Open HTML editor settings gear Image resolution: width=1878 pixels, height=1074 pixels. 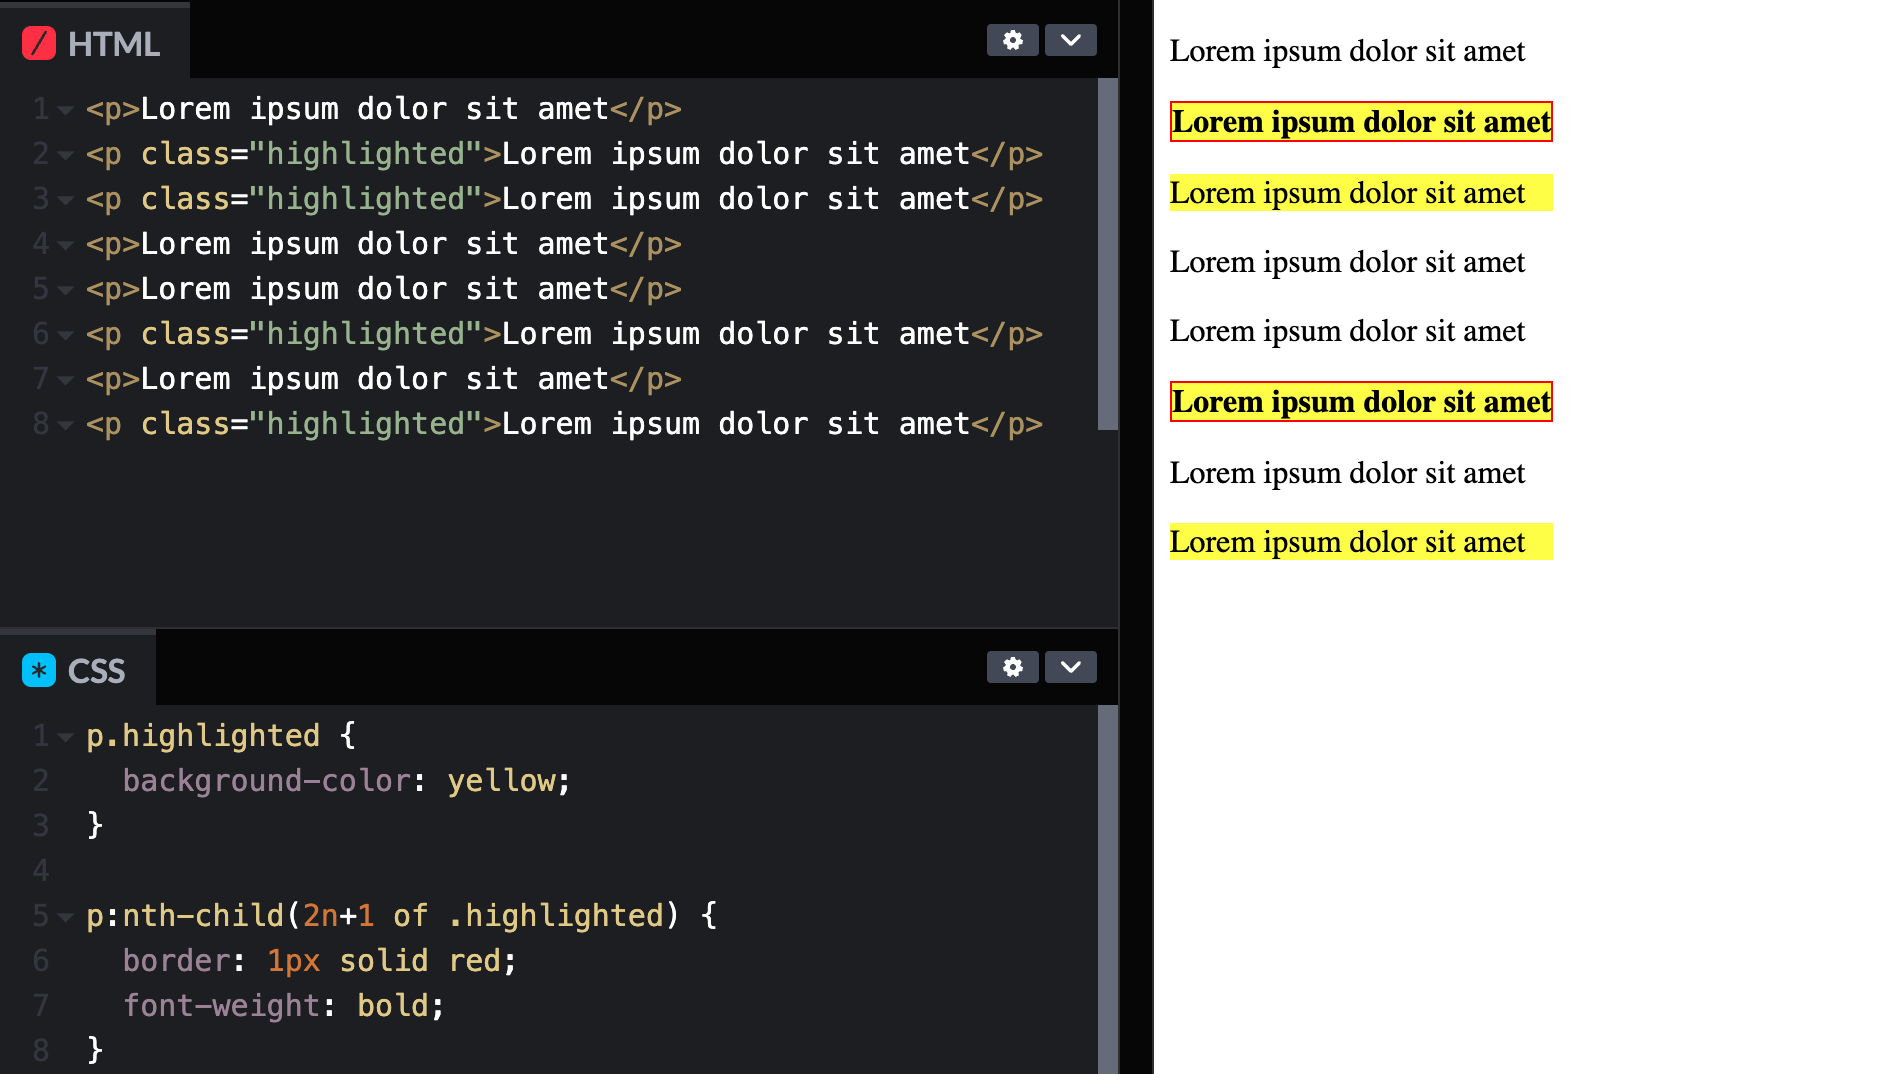pos(1012,40)
